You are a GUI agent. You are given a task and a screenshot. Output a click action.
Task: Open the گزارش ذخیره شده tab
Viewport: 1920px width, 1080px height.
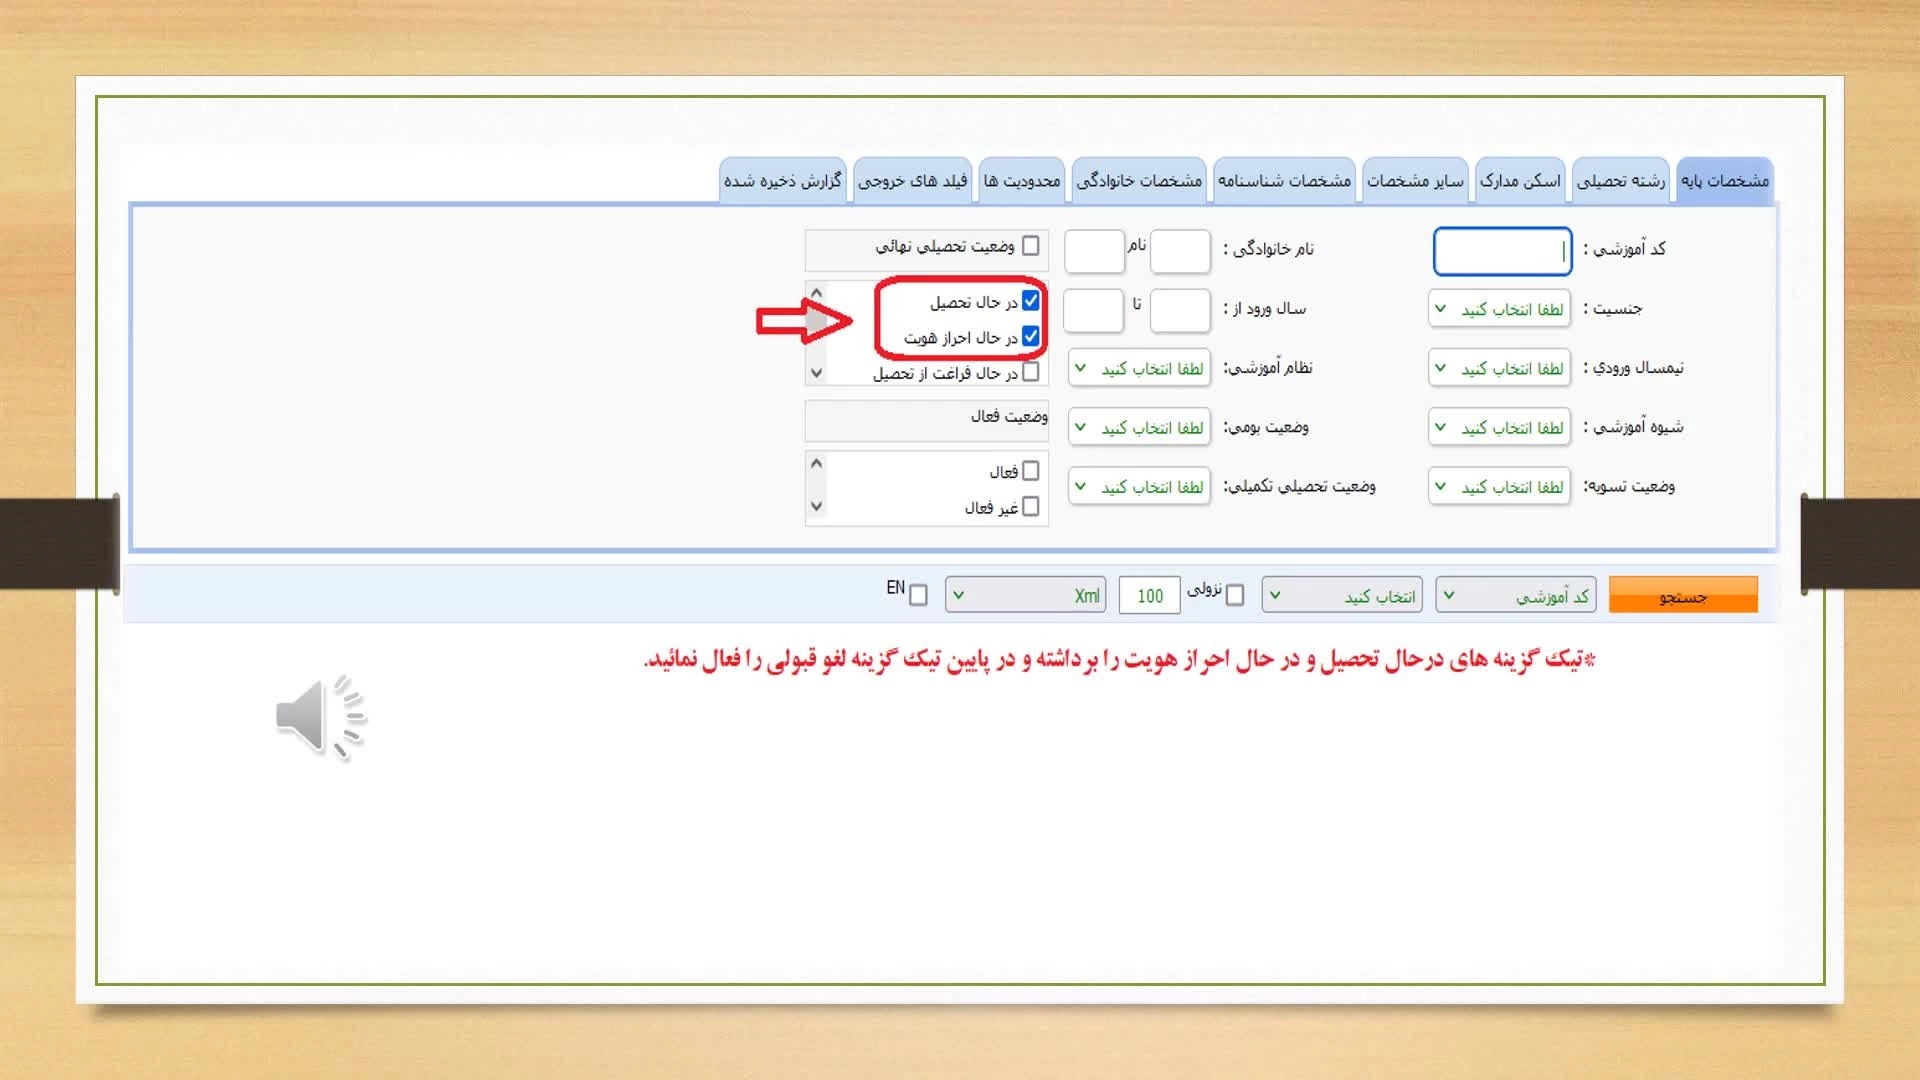(x=782, y=181)
